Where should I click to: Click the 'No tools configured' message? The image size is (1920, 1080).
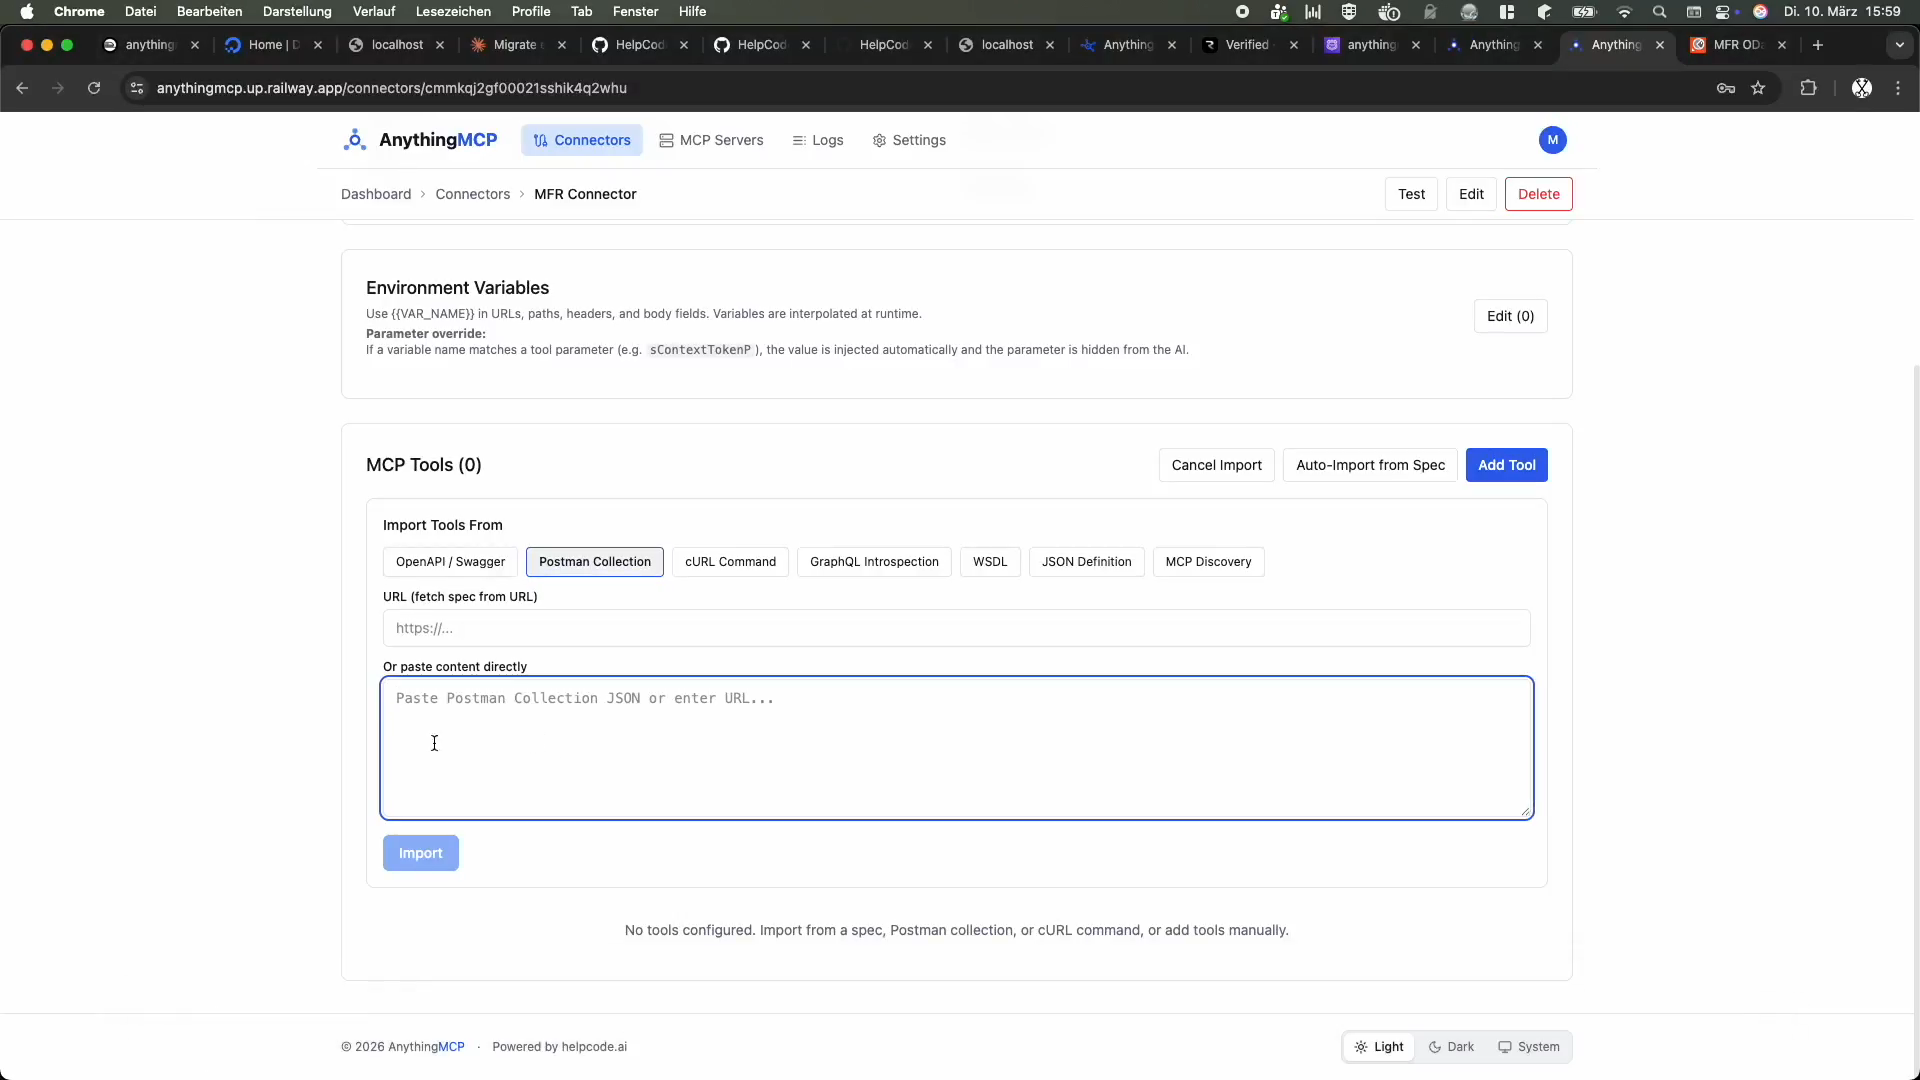pyautogui.click(x=956, y=930)
